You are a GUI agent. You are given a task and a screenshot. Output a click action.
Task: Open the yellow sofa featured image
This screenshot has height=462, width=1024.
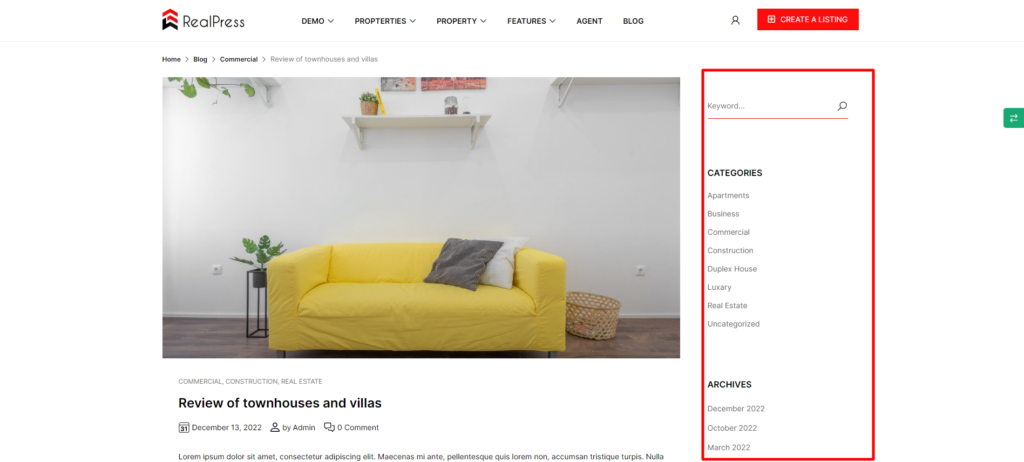(421, 218)
